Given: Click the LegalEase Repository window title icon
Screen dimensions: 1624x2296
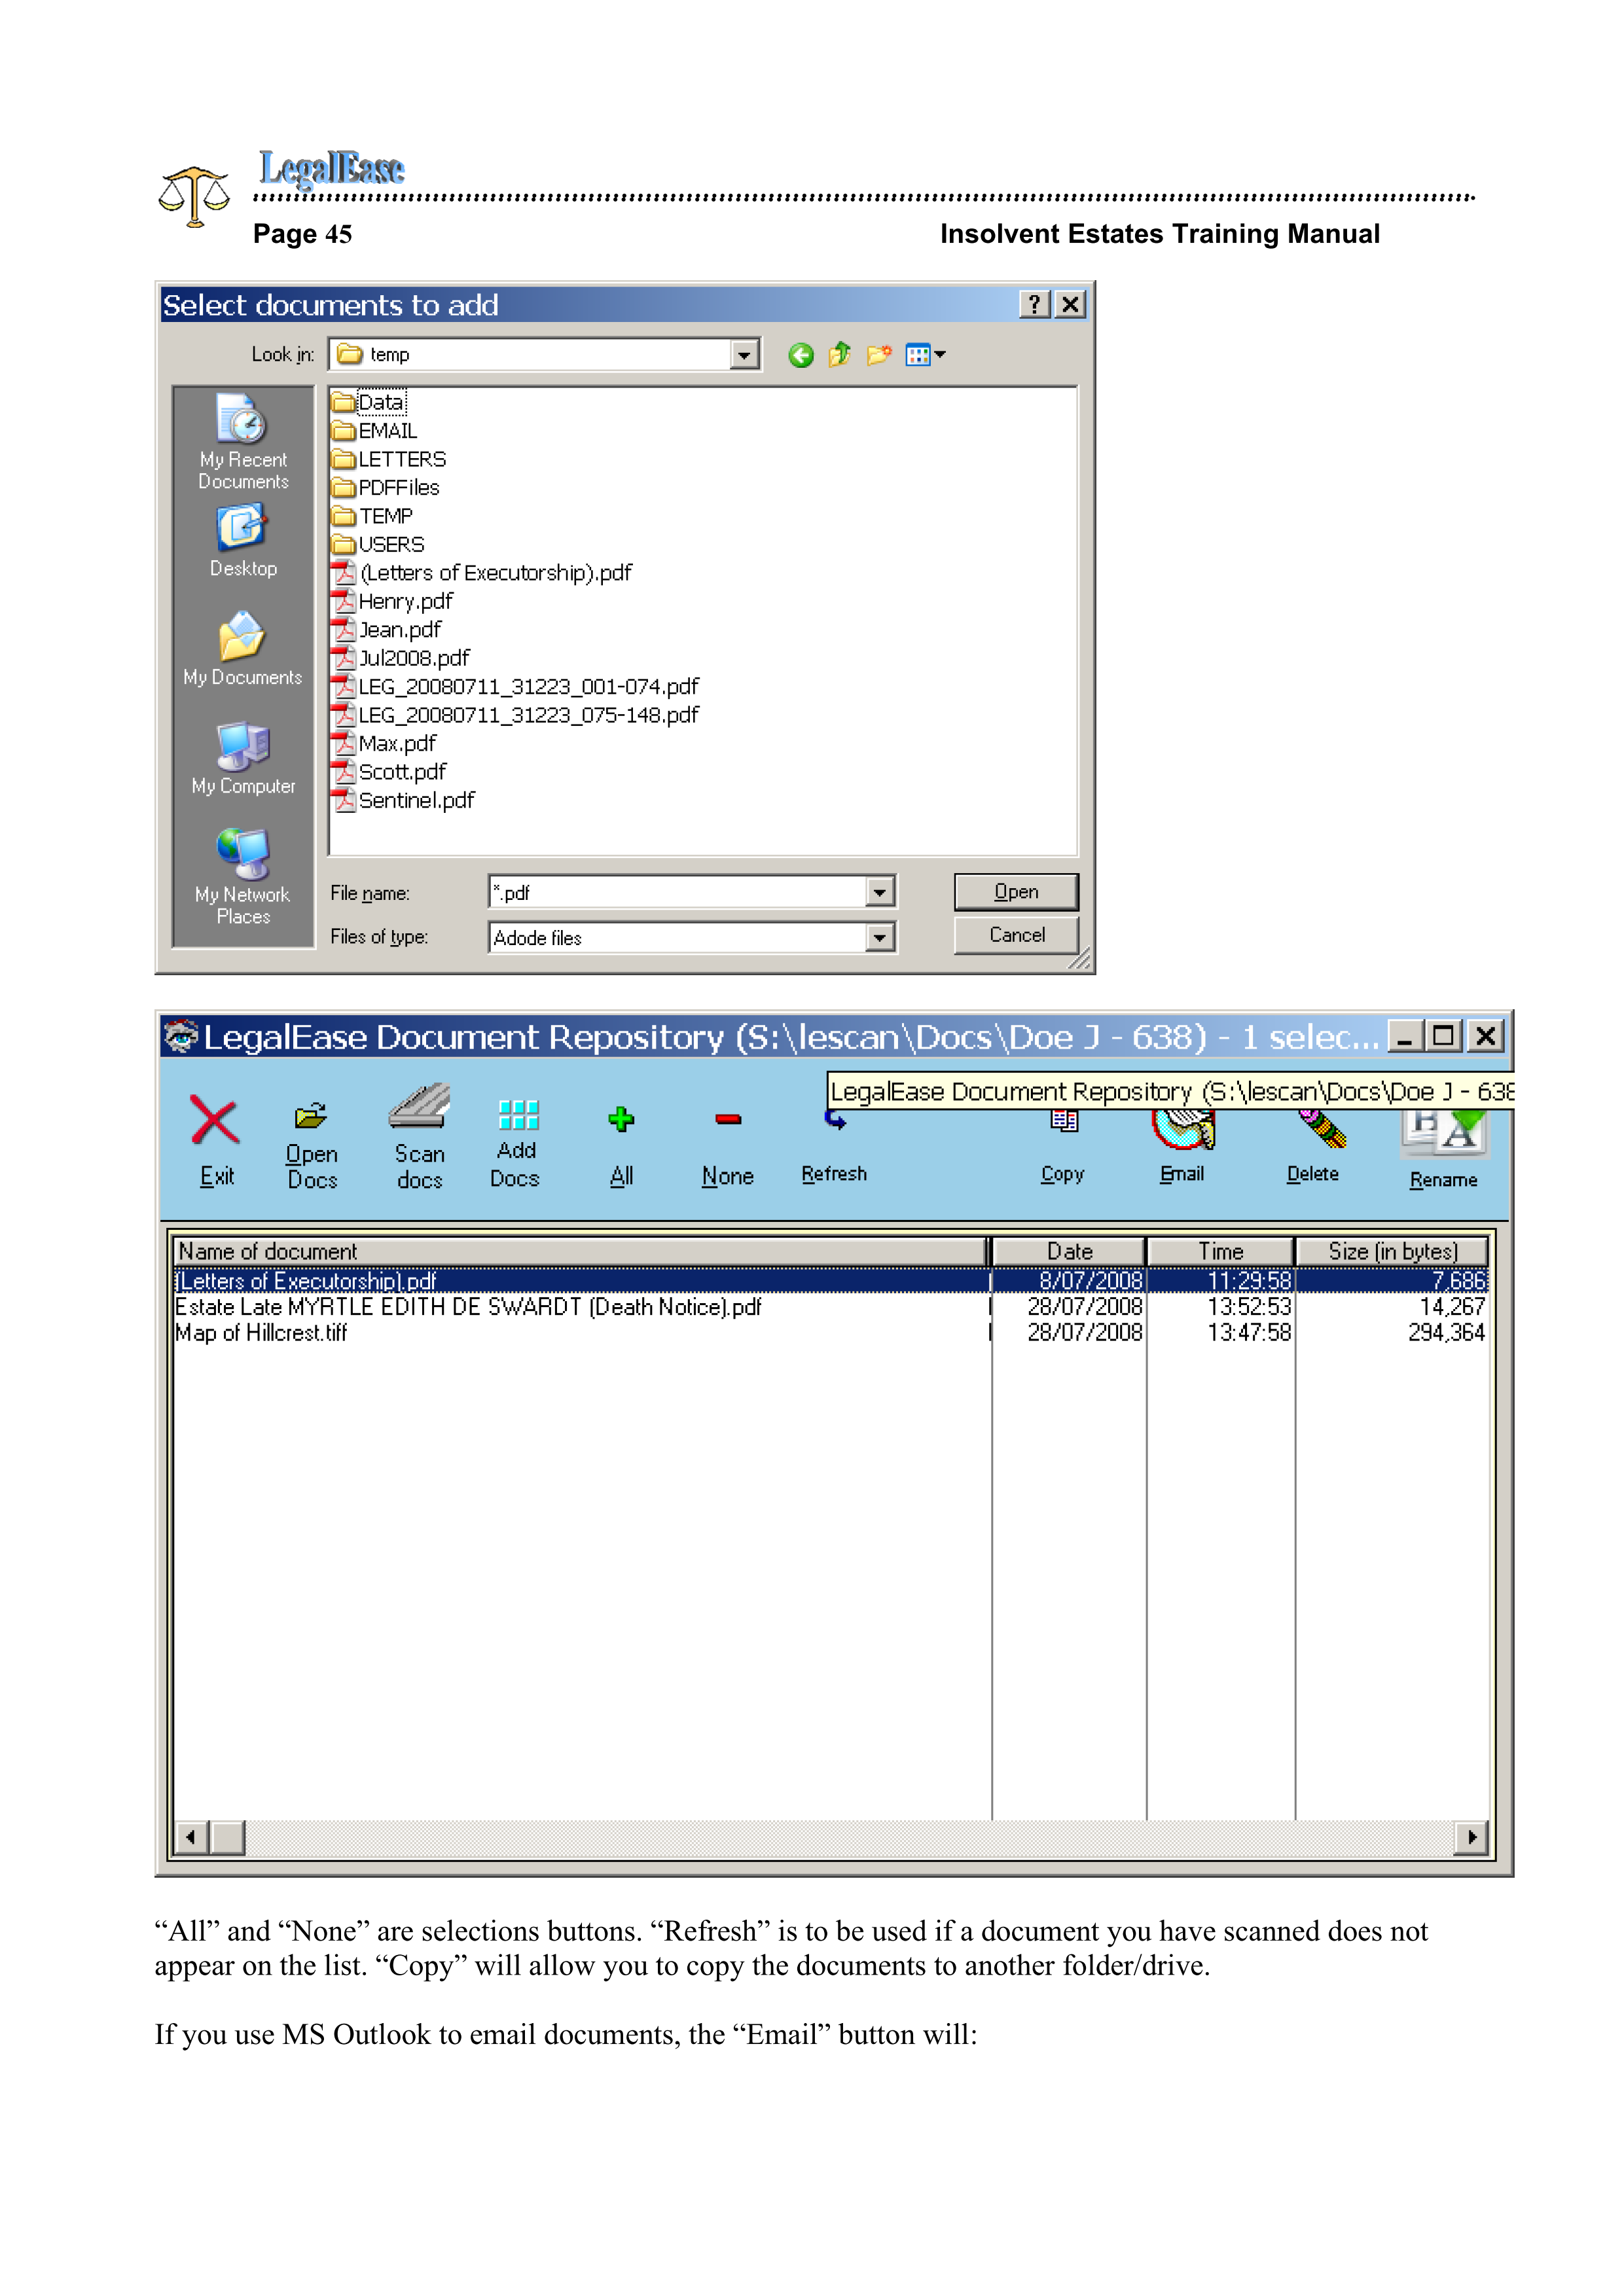Looking at the screenshot, I should (x=181, y=1036).
